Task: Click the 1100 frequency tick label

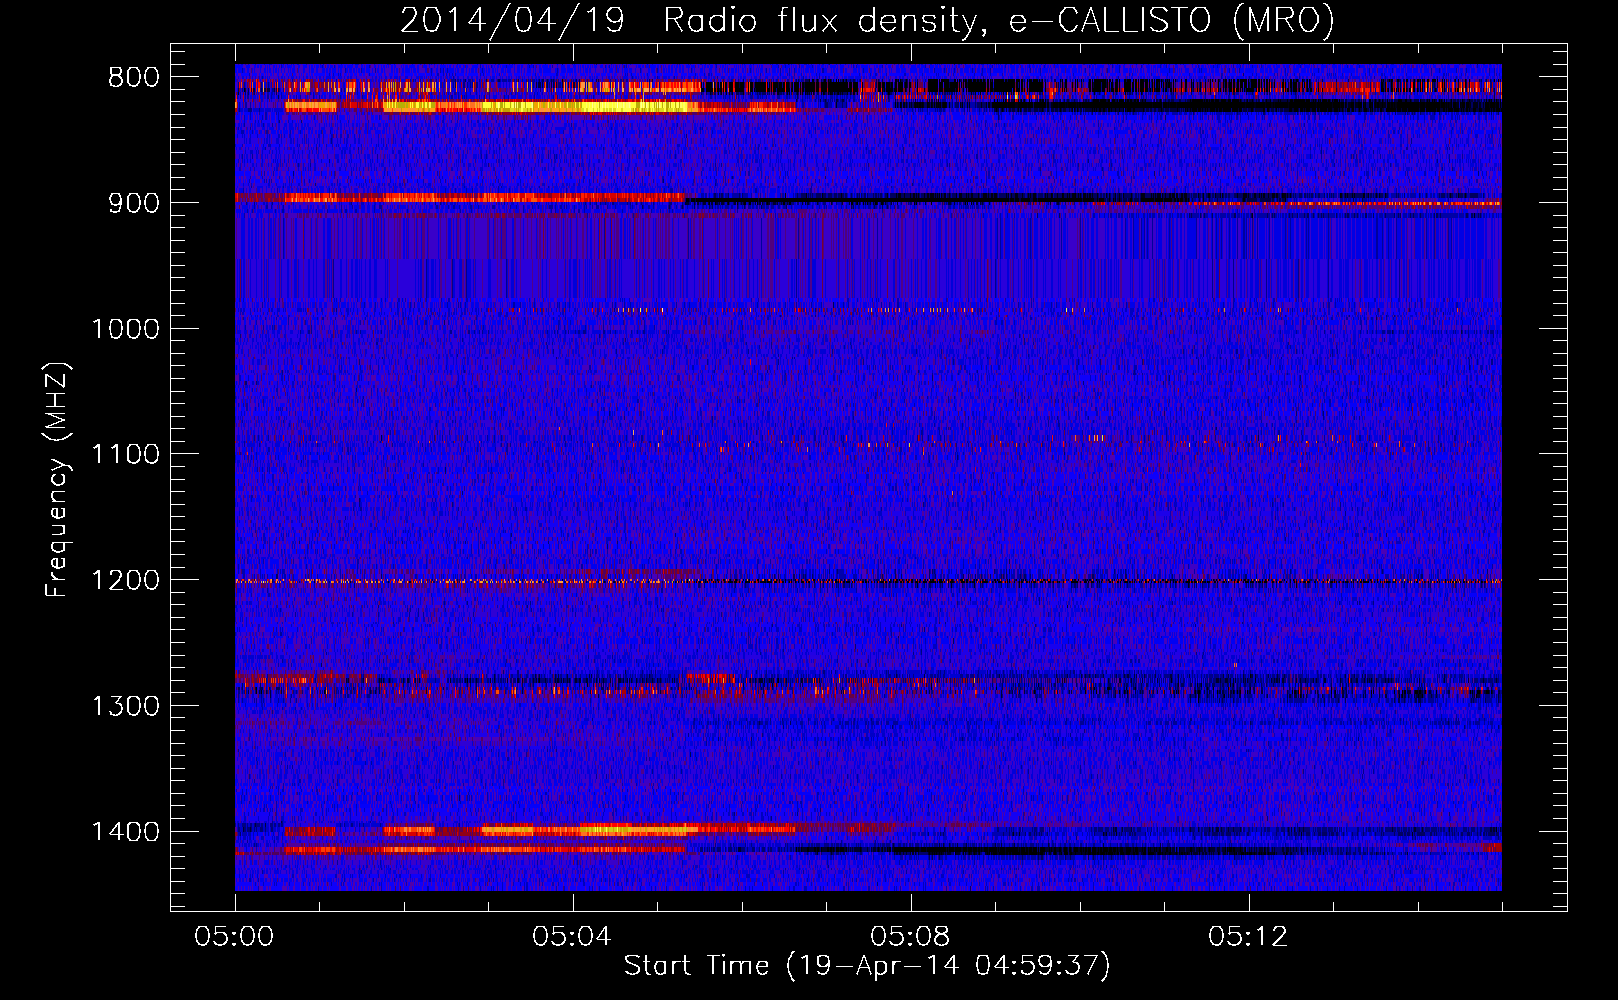Action: (125, 455)
